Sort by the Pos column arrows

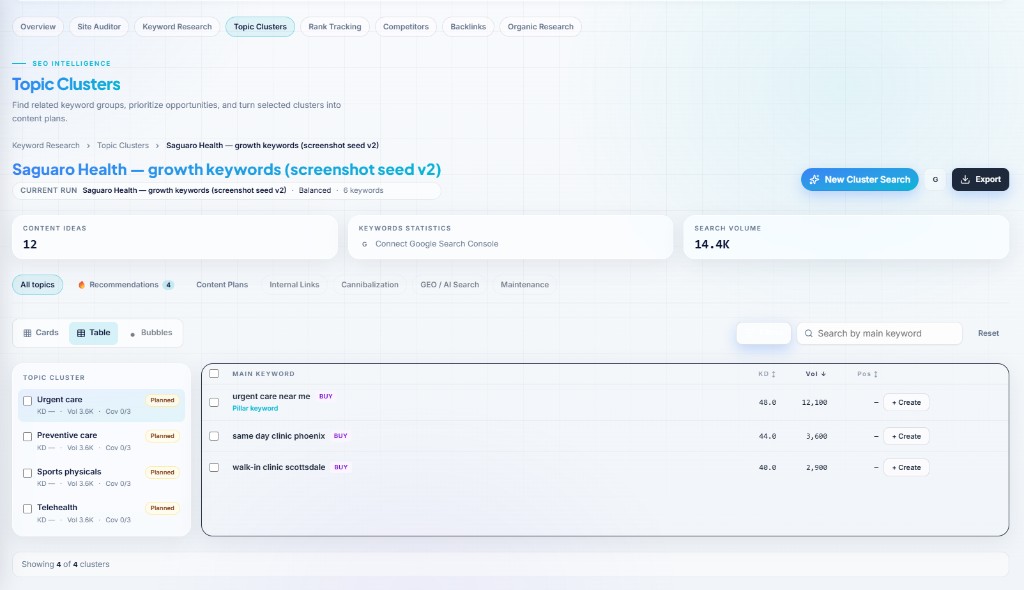875,374
